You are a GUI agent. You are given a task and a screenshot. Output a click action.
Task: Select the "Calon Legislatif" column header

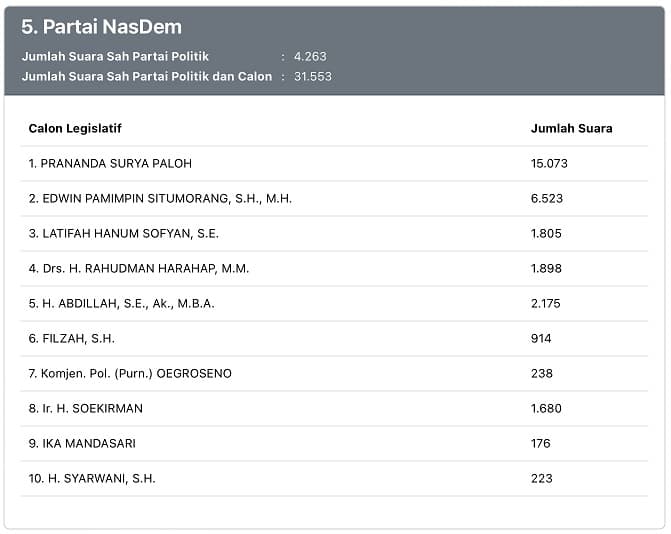[x=75, y=128]
